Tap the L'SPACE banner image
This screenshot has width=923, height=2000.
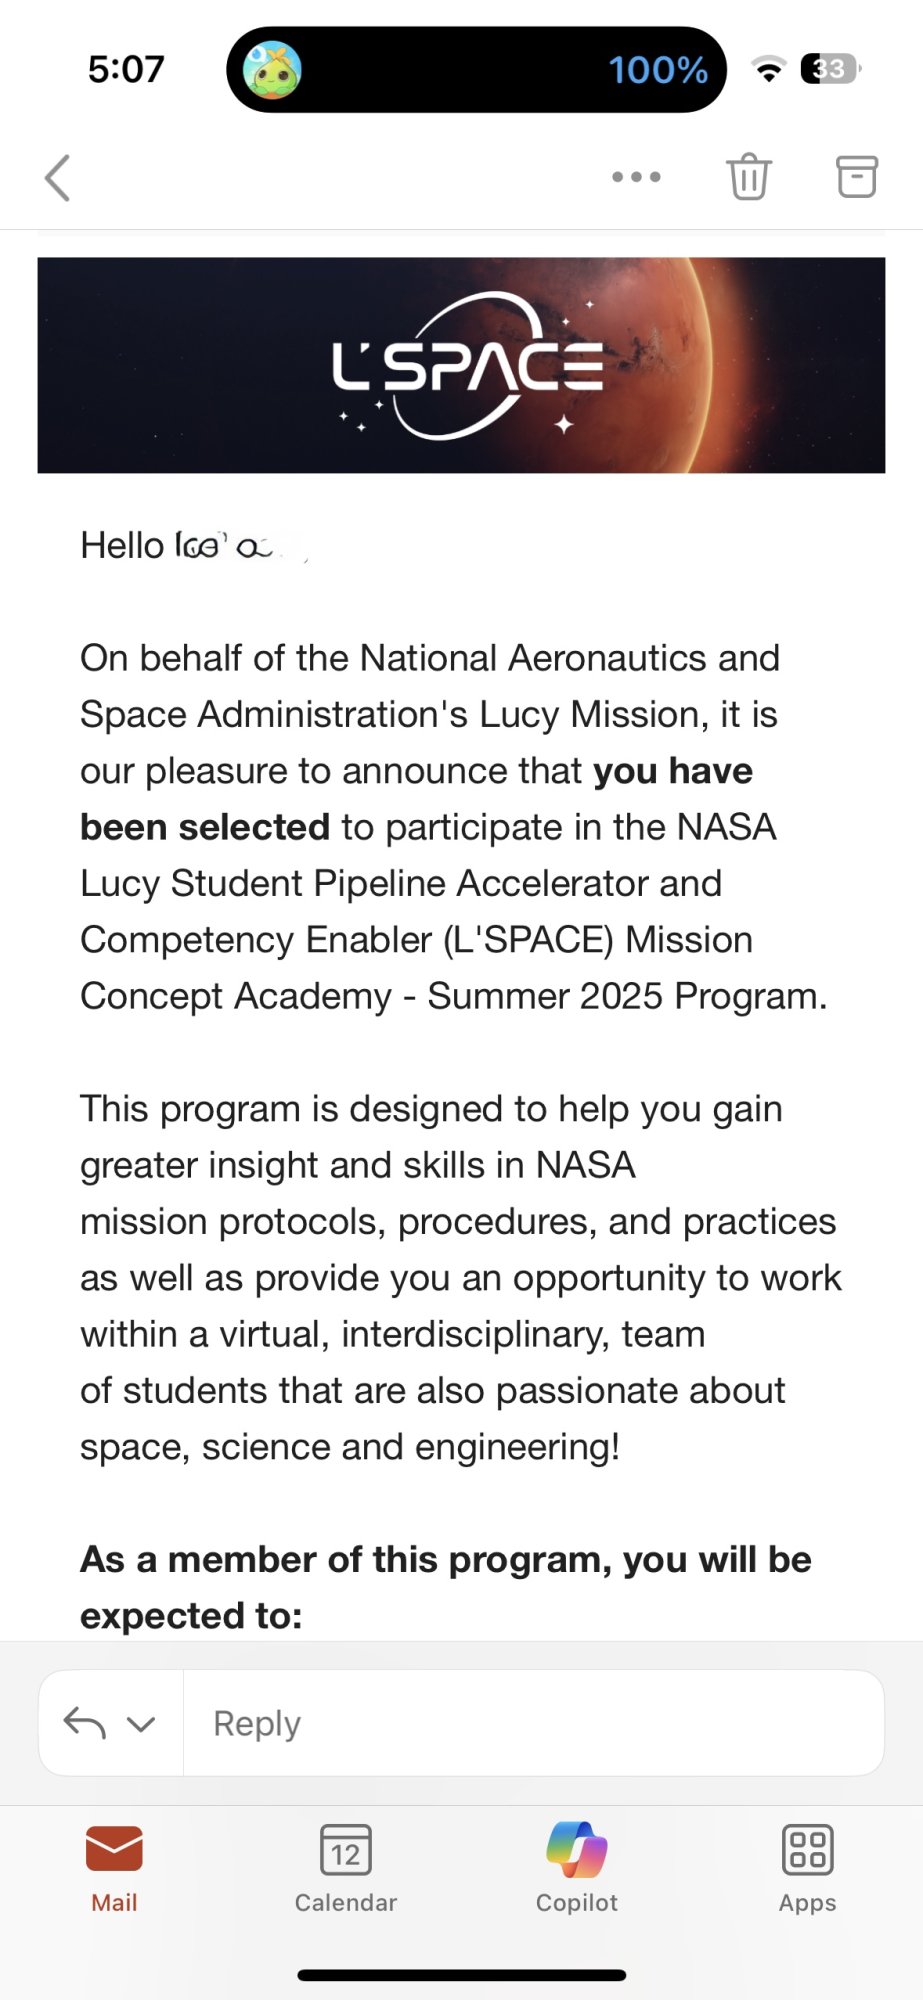tap(461, 365)
